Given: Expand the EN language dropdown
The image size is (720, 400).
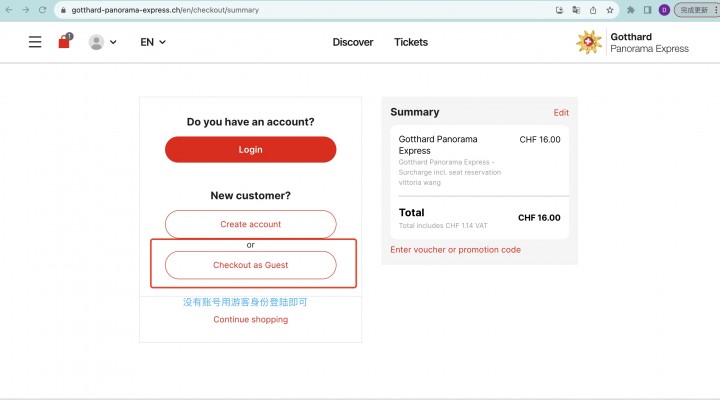Looking at the screenshot, I should point(153,42).
